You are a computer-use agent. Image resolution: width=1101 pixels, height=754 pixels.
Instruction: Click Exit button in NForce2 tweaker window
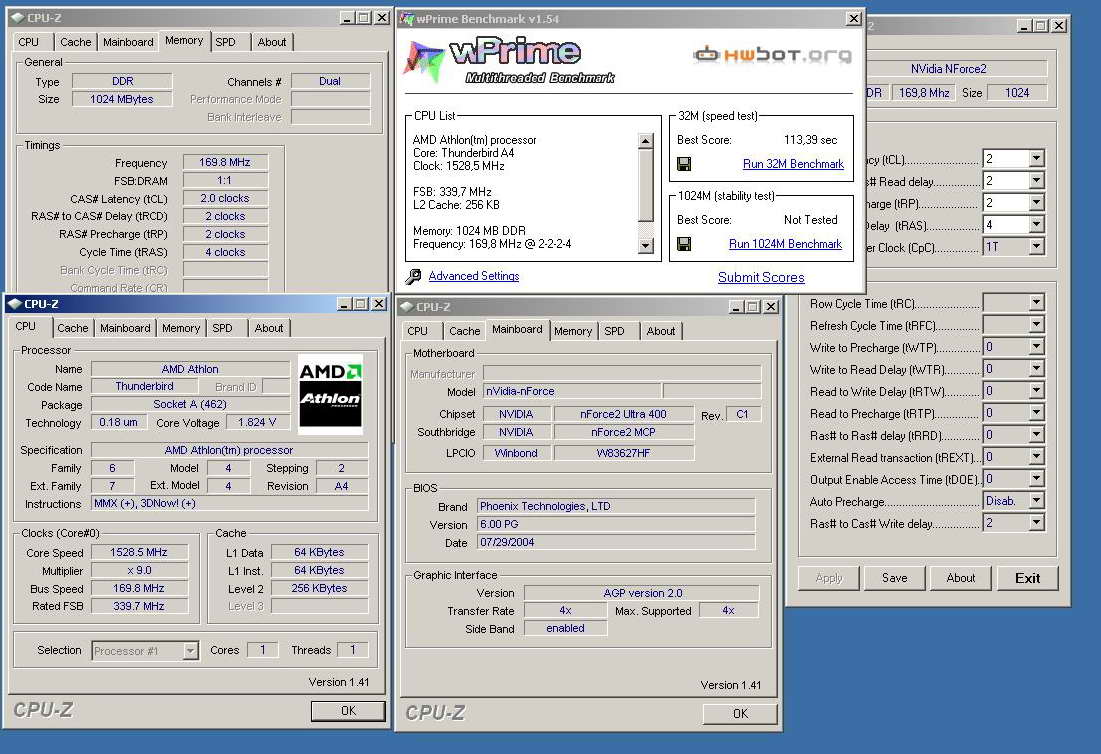coord(1027,578)
